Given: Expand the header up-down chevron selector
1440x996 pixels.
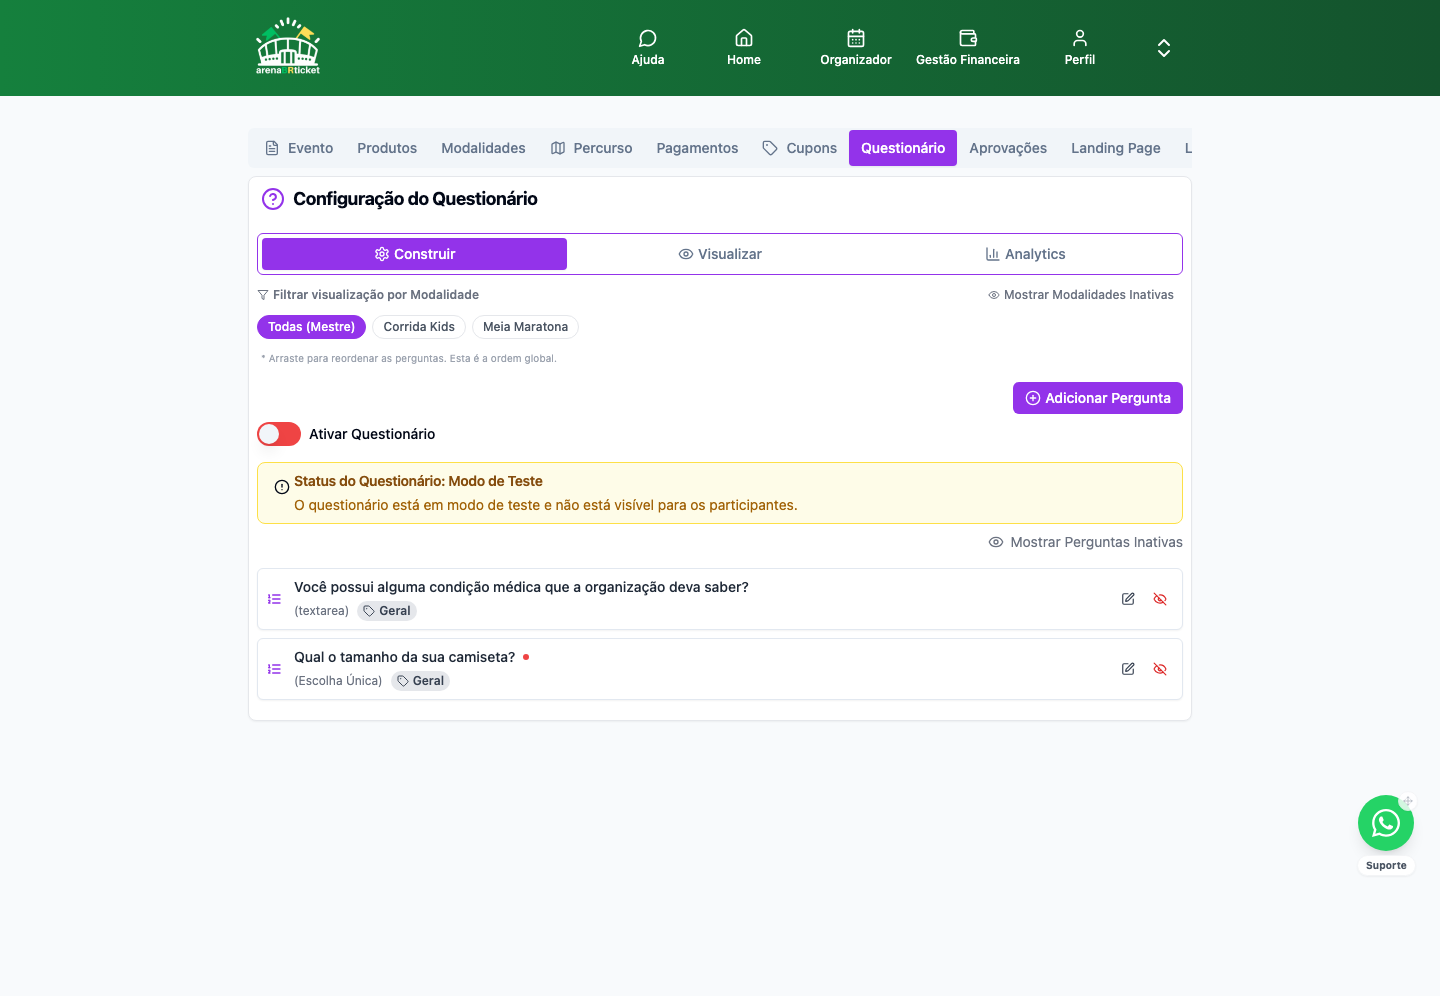Looking at the screenshot, I should 1164,48.
